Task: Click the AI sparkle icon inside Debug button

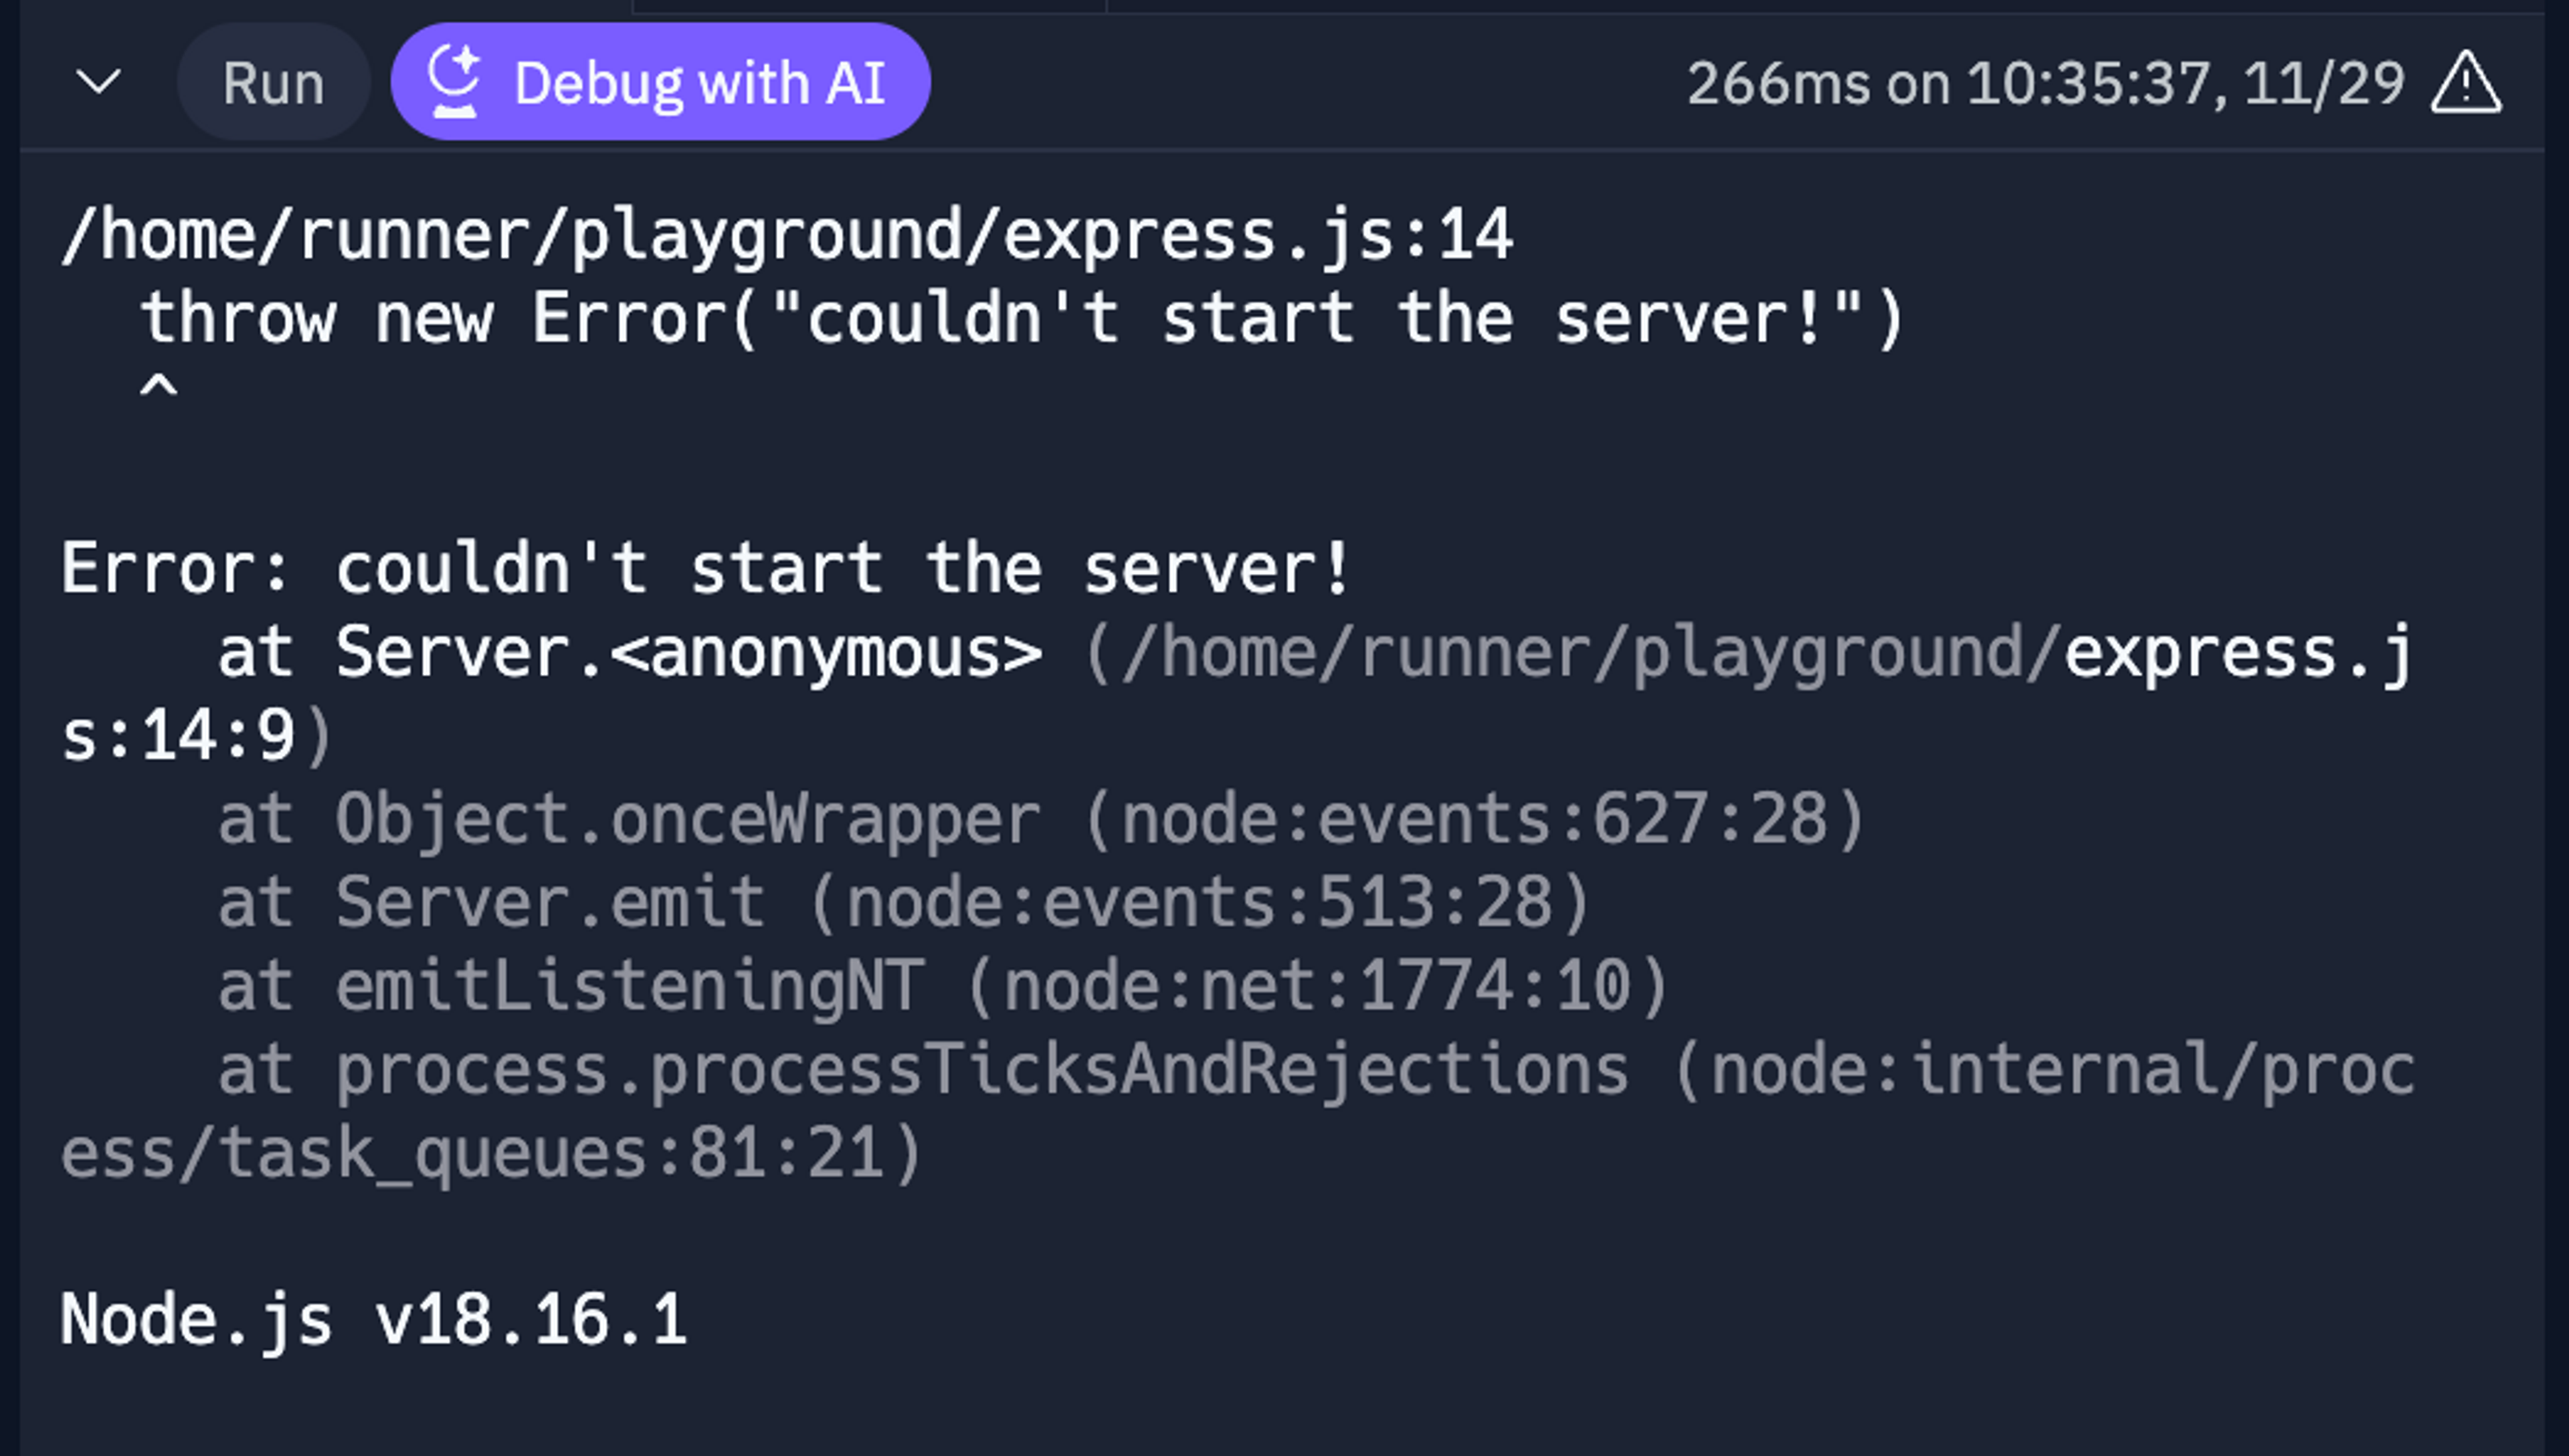Action: (454, 82)
